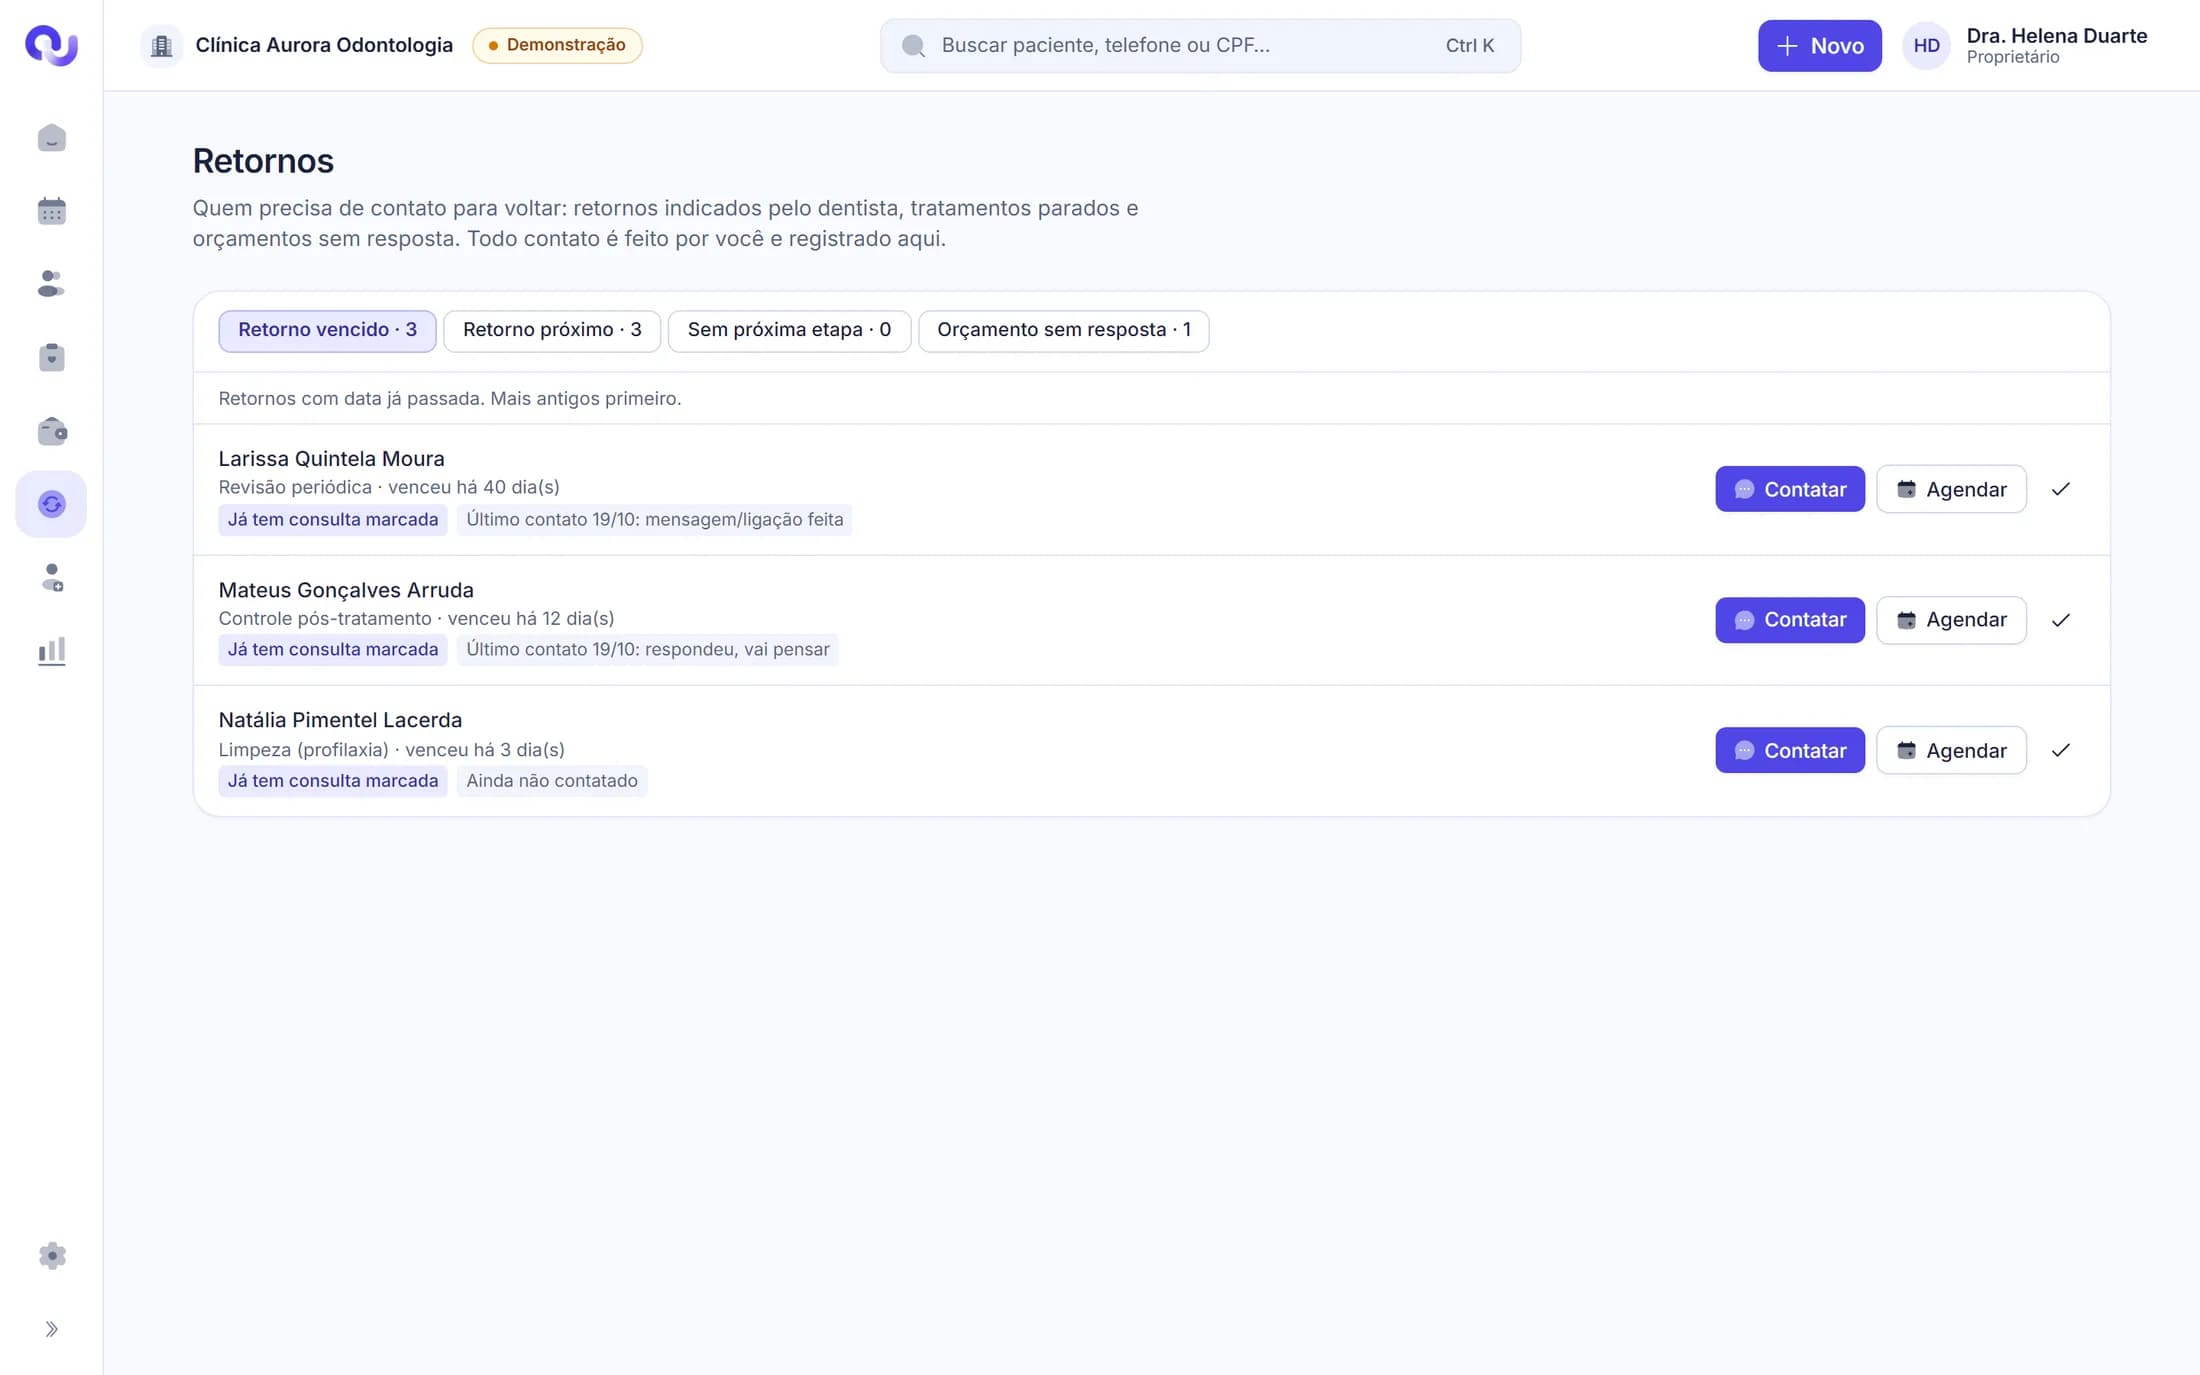Click the Demonstração badge
Screen dimensions: 2200x1375
pos(557,45)
